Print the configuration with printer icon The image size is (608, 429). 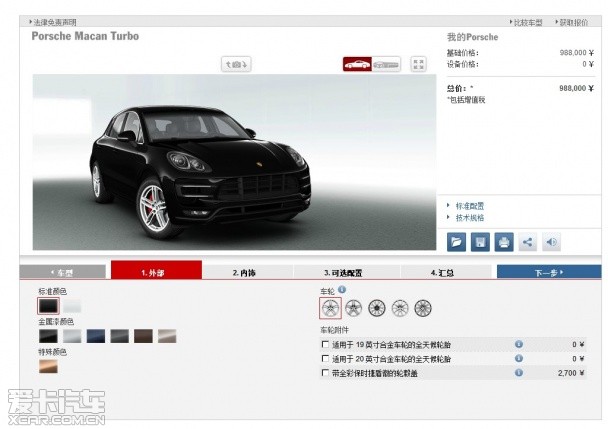pyautogui.click(x=504, y=242)
